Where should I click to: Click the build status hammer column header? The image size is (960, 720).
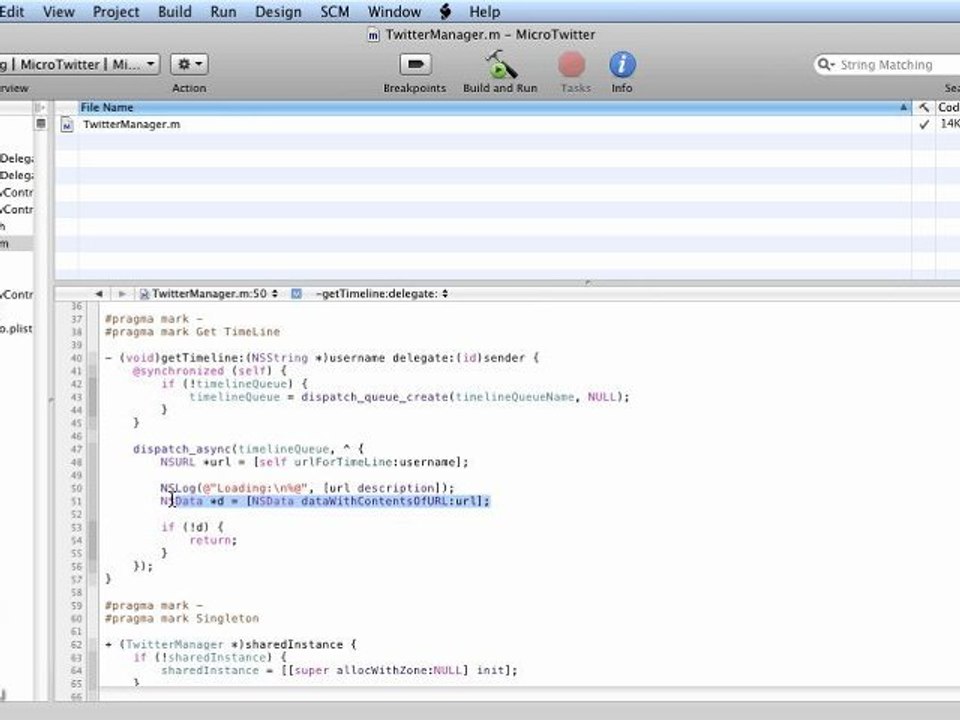pos(923,107)
